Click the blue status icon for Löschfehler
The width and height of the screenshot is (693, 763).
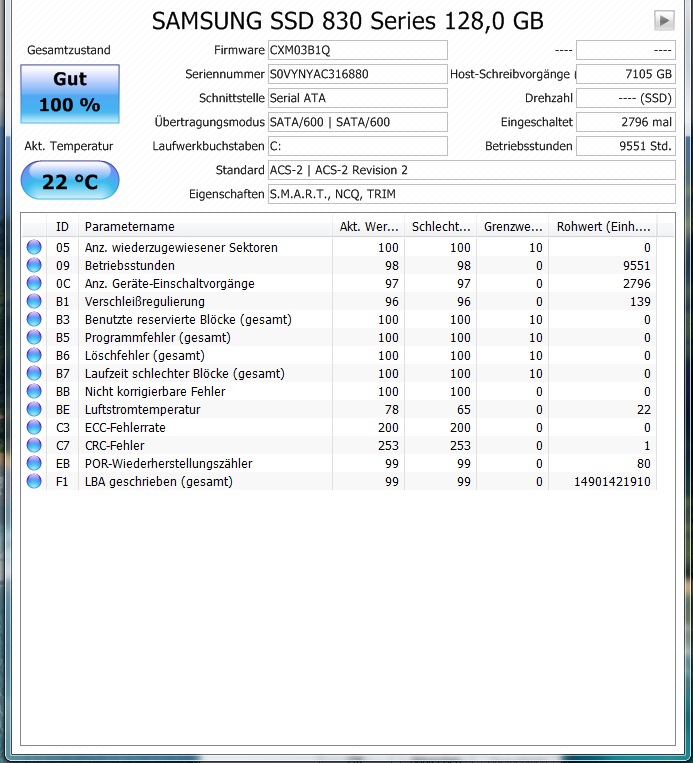tap(34, 355)
